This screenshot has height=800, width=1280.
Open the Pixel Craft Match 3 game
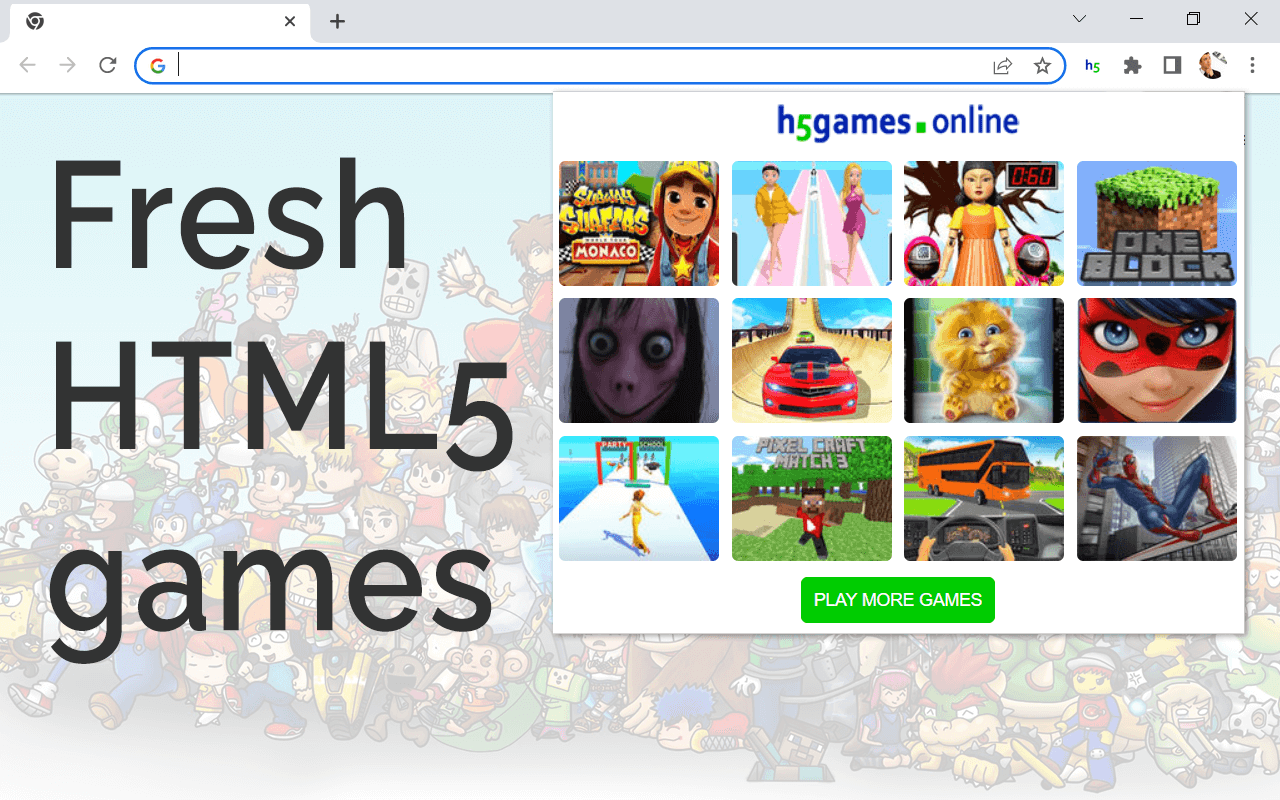(x=812, y=498)
